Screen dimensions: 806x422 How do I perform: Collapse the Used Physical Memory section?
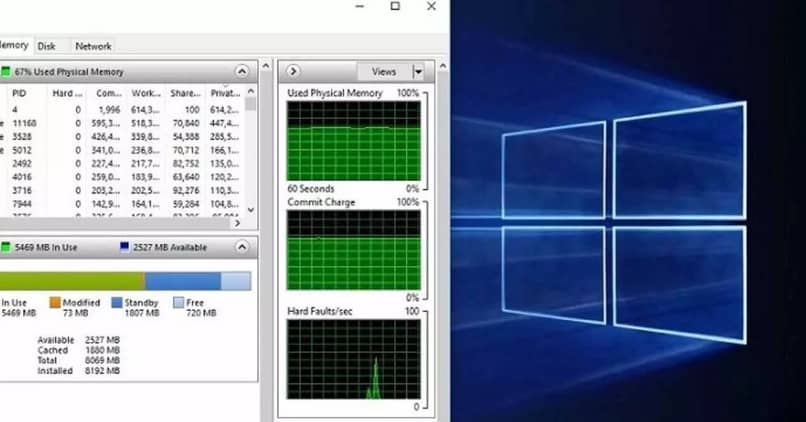pos(242,71)
